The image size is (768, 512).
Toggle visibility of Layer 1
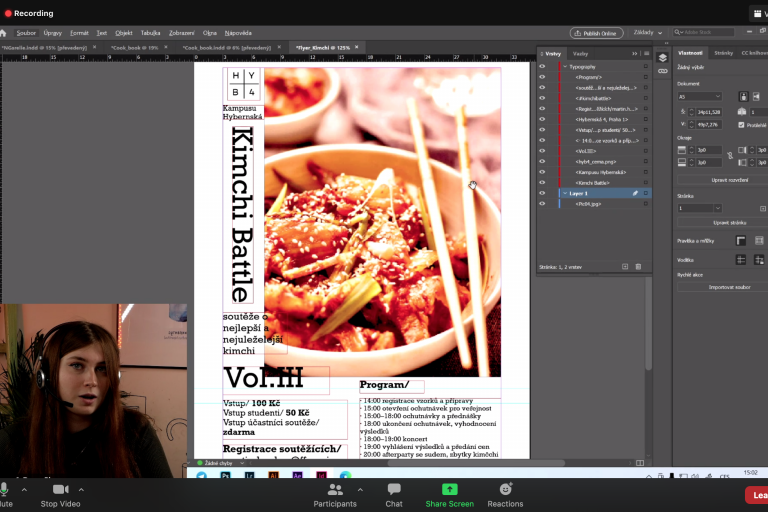542,193
